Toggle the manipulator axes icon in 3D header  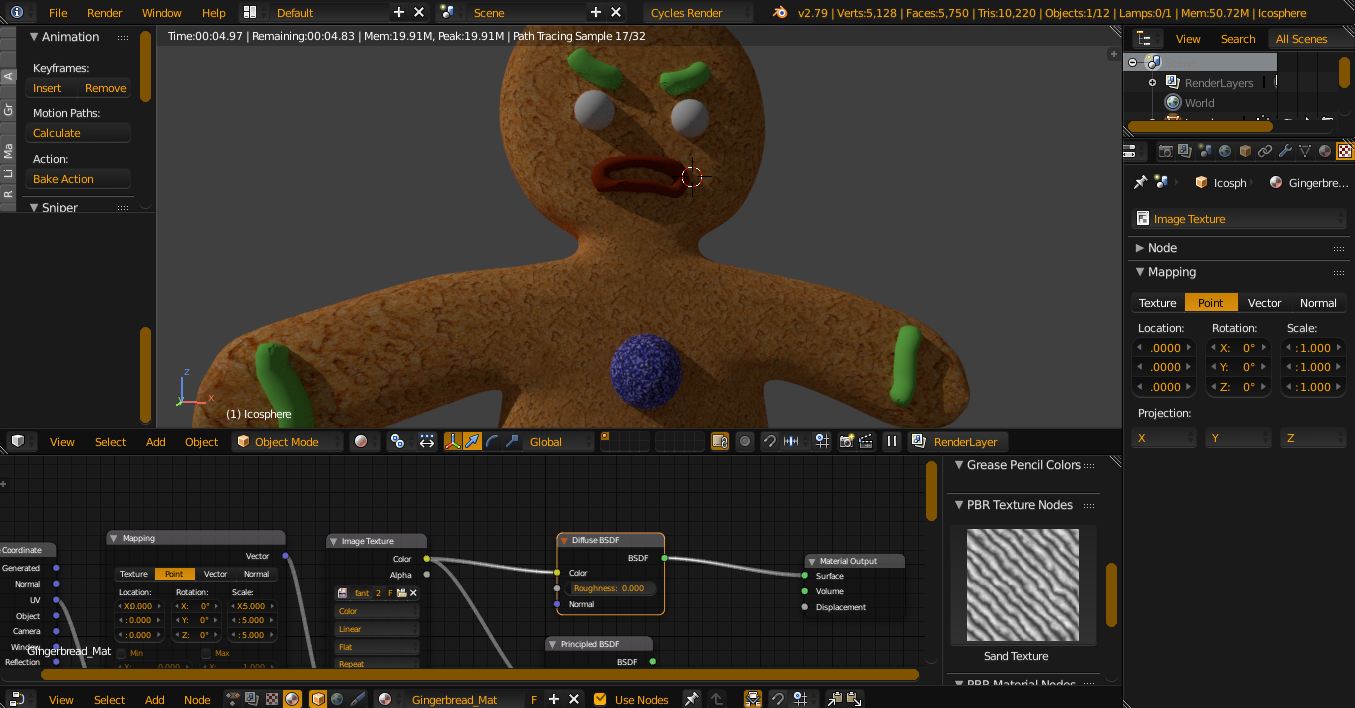click(x=452, y=441)
